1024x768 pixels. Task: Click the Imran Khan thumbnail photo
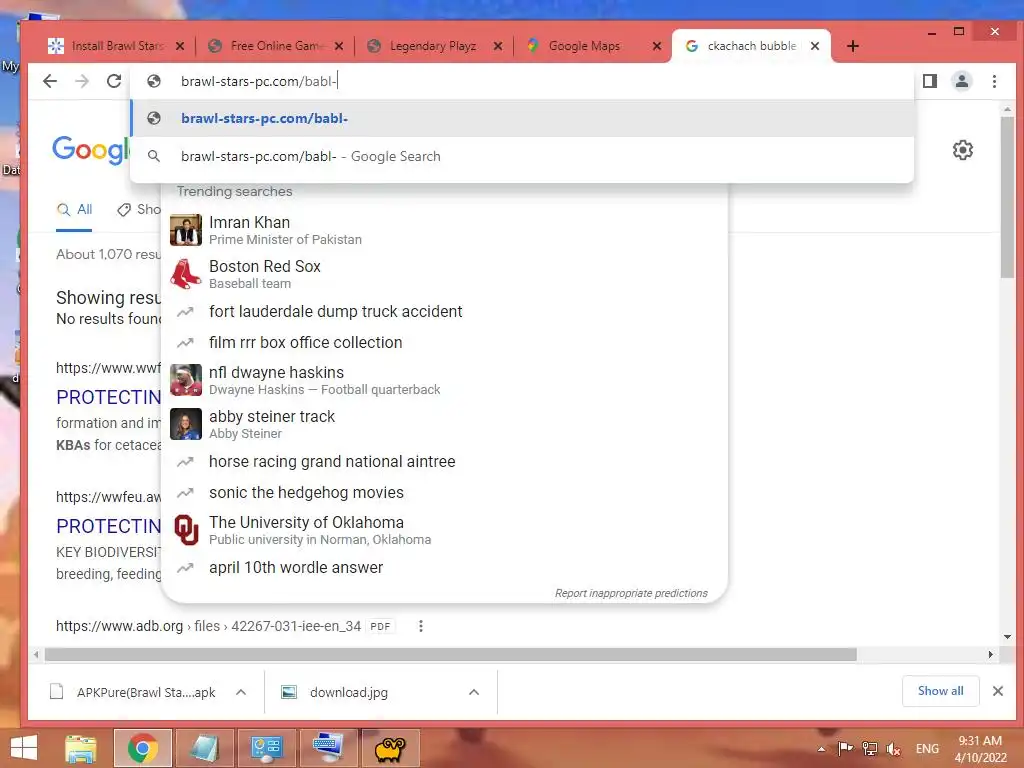click(185, 230)
